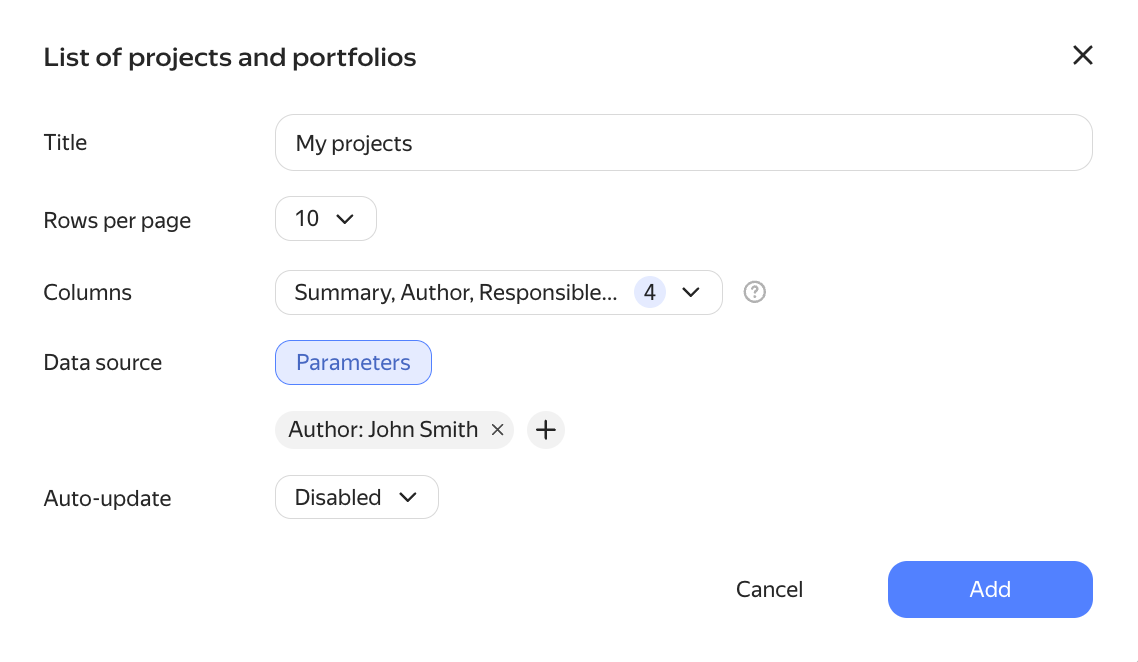This screenshot has width=1138, height=662.
Task: Click the Auto-update label
Action: pos(107,499)
